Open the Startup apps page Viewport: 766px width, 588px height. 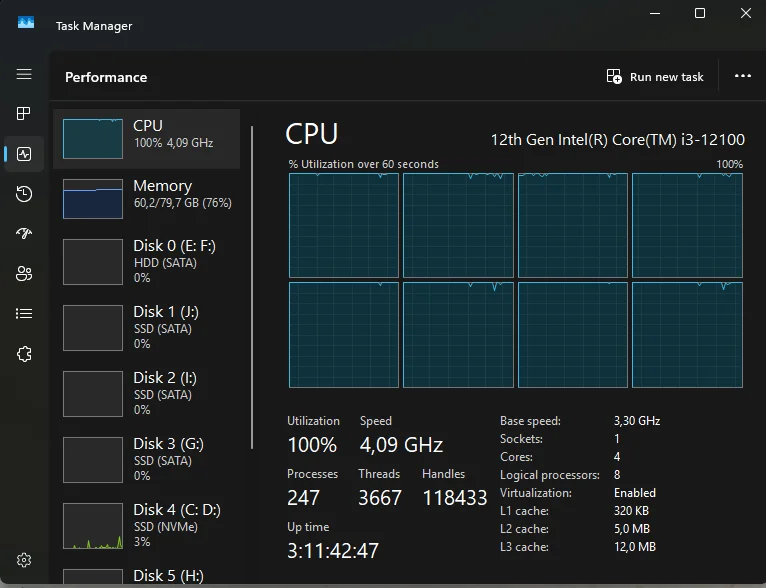pos(24,234)
